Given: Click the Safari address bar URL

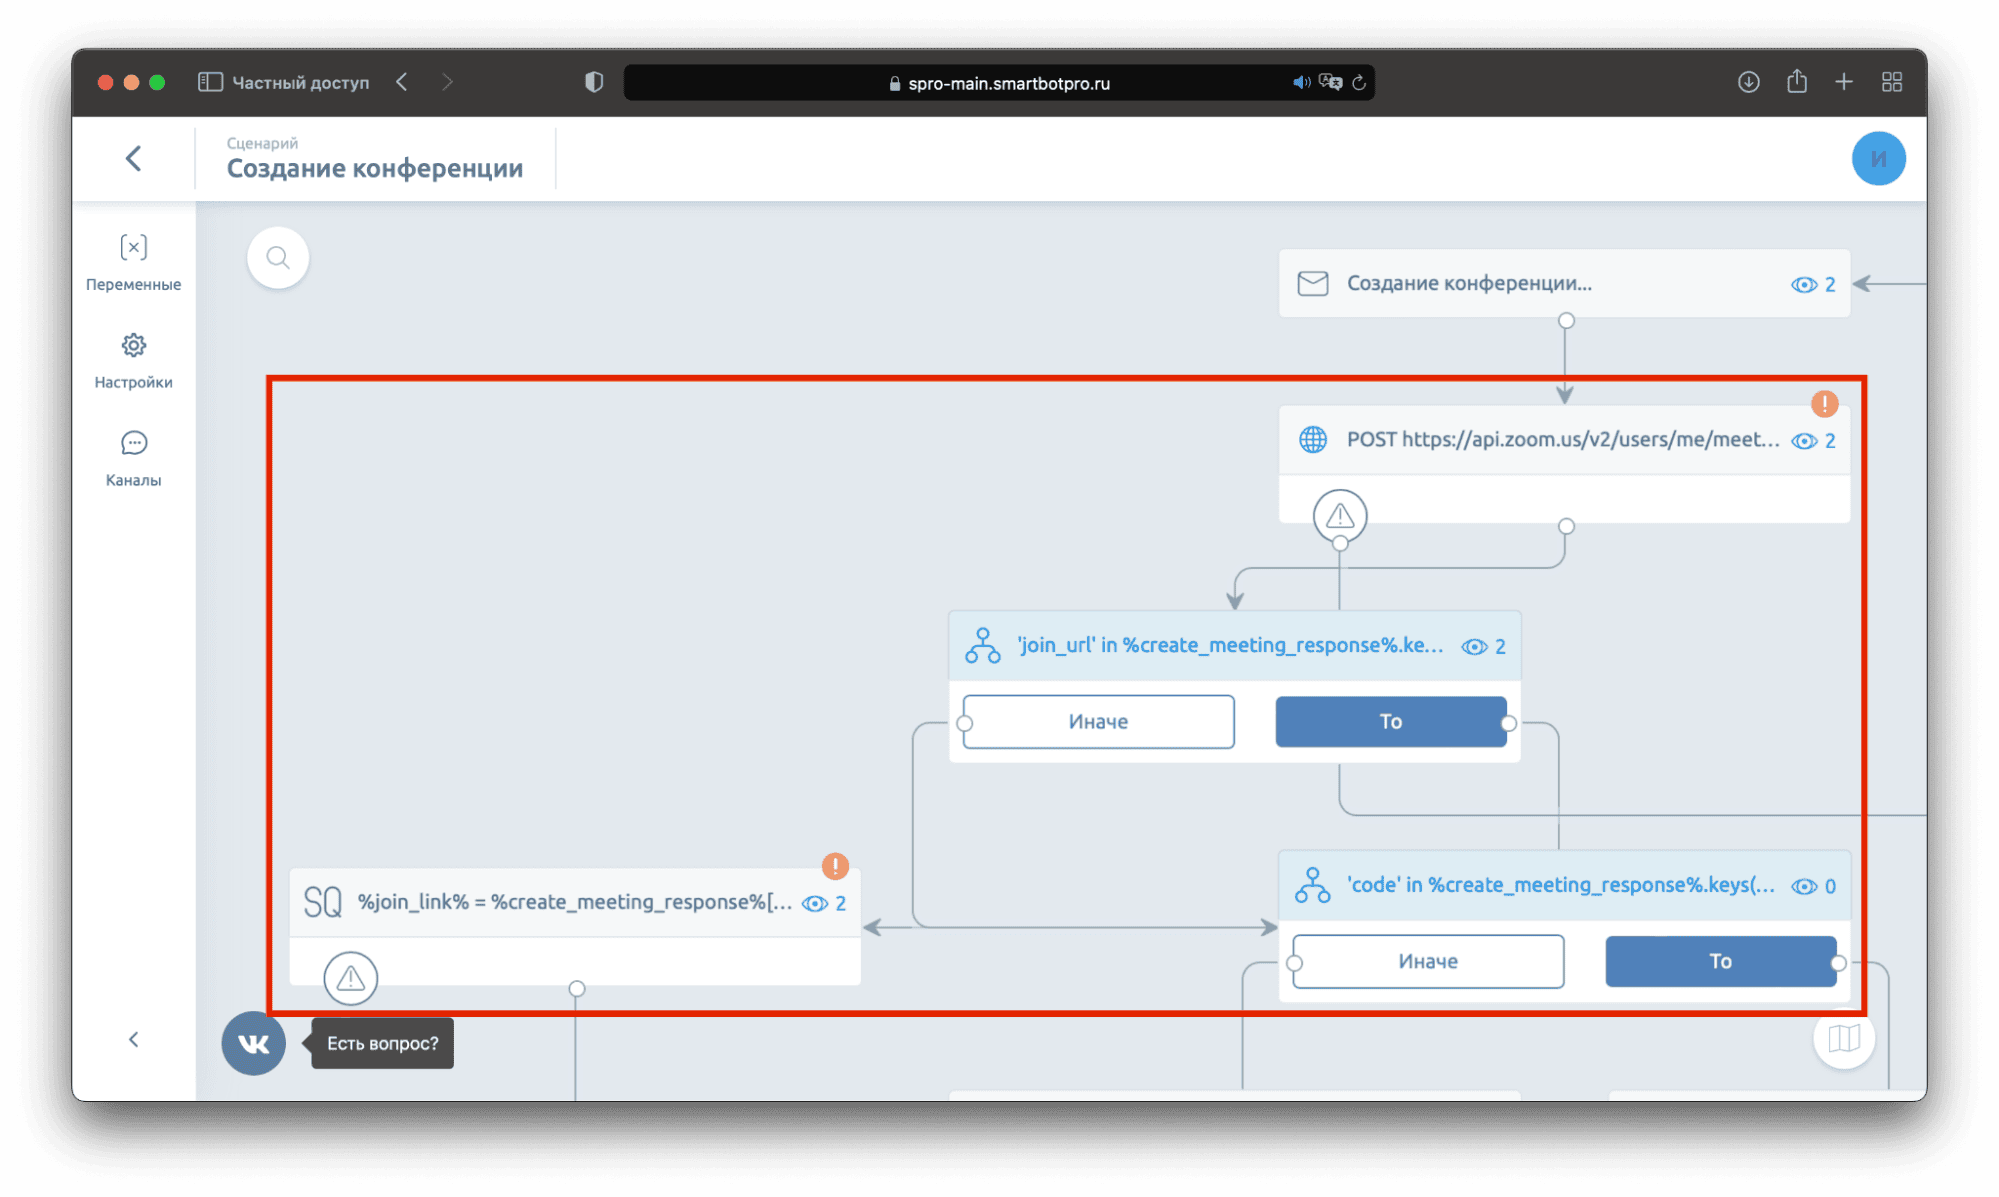Looking at the screenshot, I should (x=1008, y=83).
